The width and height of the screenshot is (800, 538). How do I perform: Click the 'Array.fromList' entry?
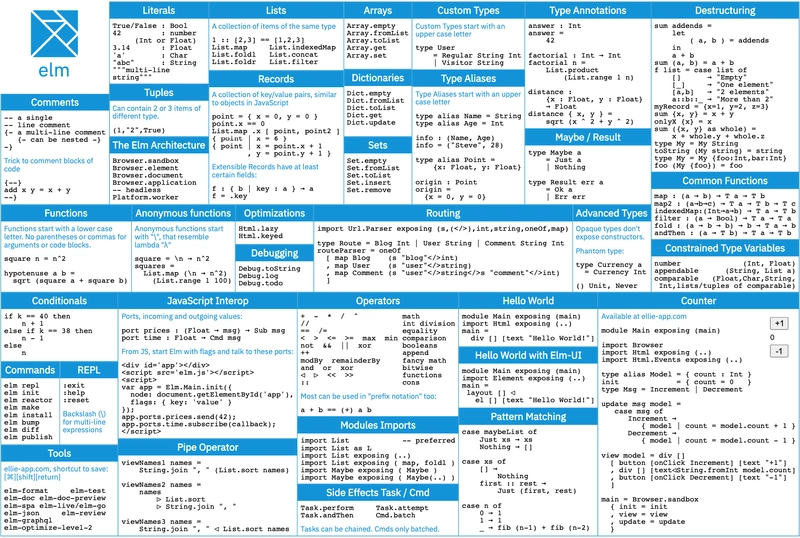tap(378, 33)
